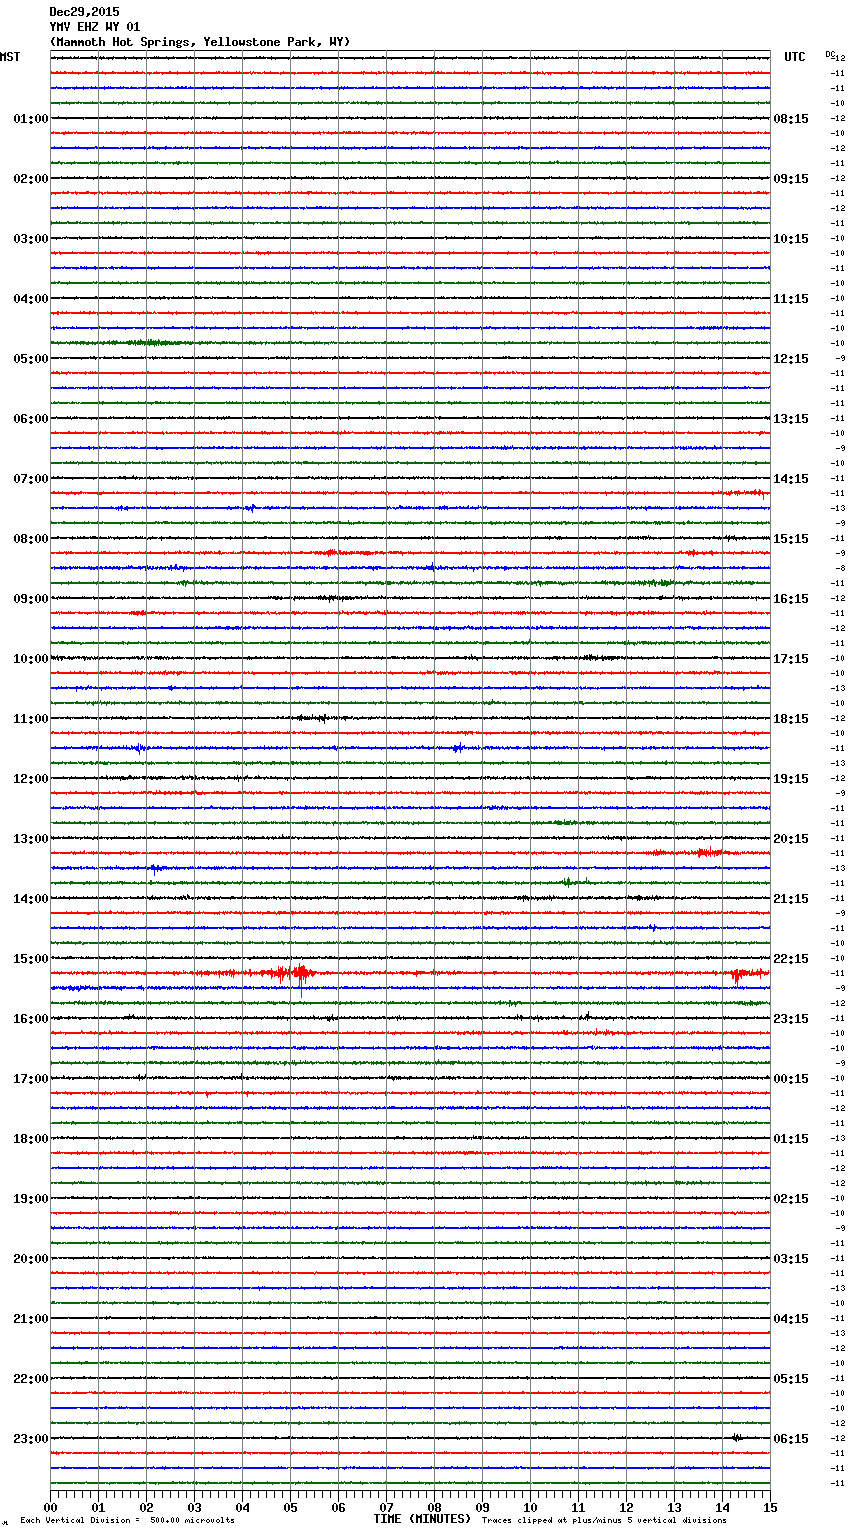Click the 22:15 UTC time label
Viewport: 850px width, 1534px height.
[x=791, y=958]
